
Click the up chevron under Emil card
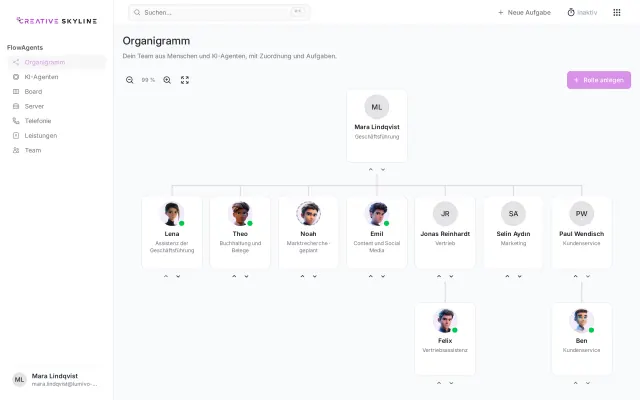(x=371, y=276)
